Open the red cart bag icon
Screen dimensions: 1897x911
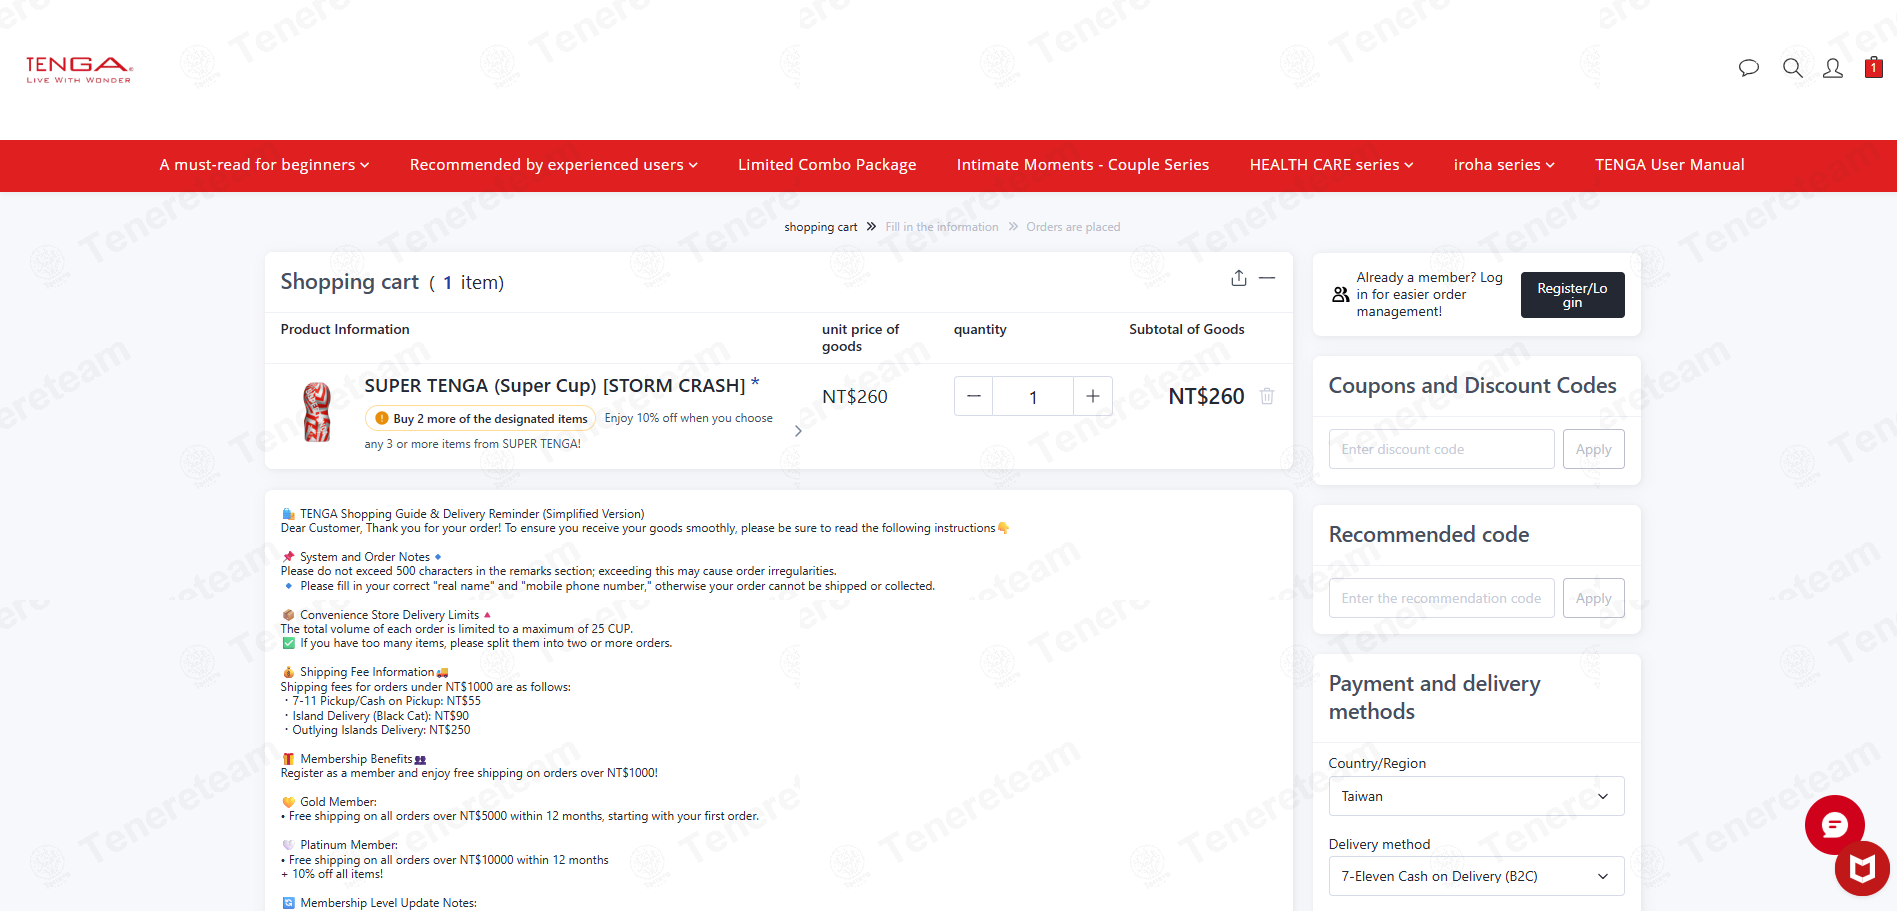tap(1874, 67)
